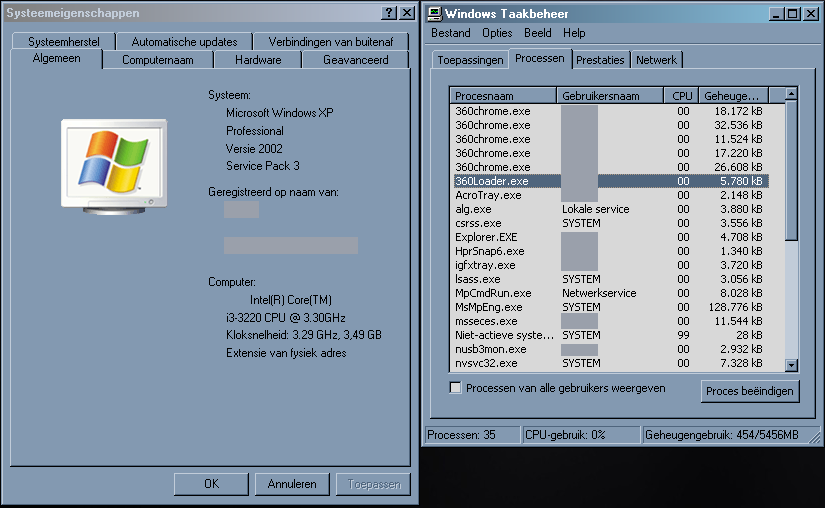Close the Windows Taakbeheer window
Screen dimensions: 825x508
click(x=811, y=14)
